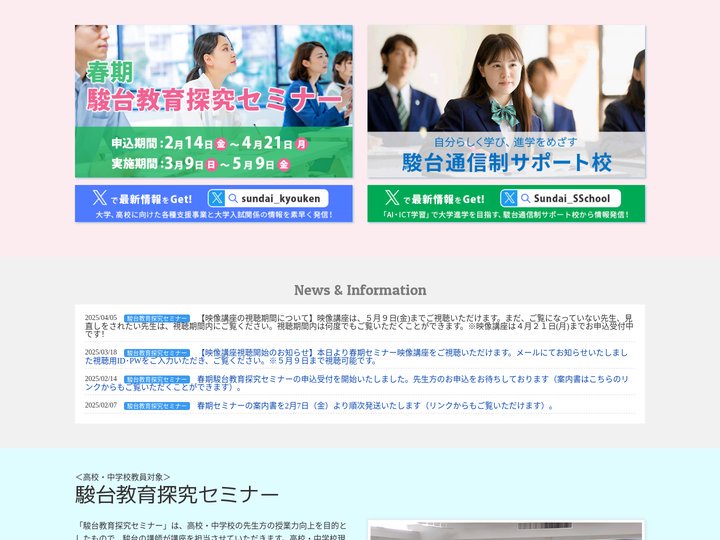Open the 春期 駿台教育探究セミナー banner

coord(214,101)
